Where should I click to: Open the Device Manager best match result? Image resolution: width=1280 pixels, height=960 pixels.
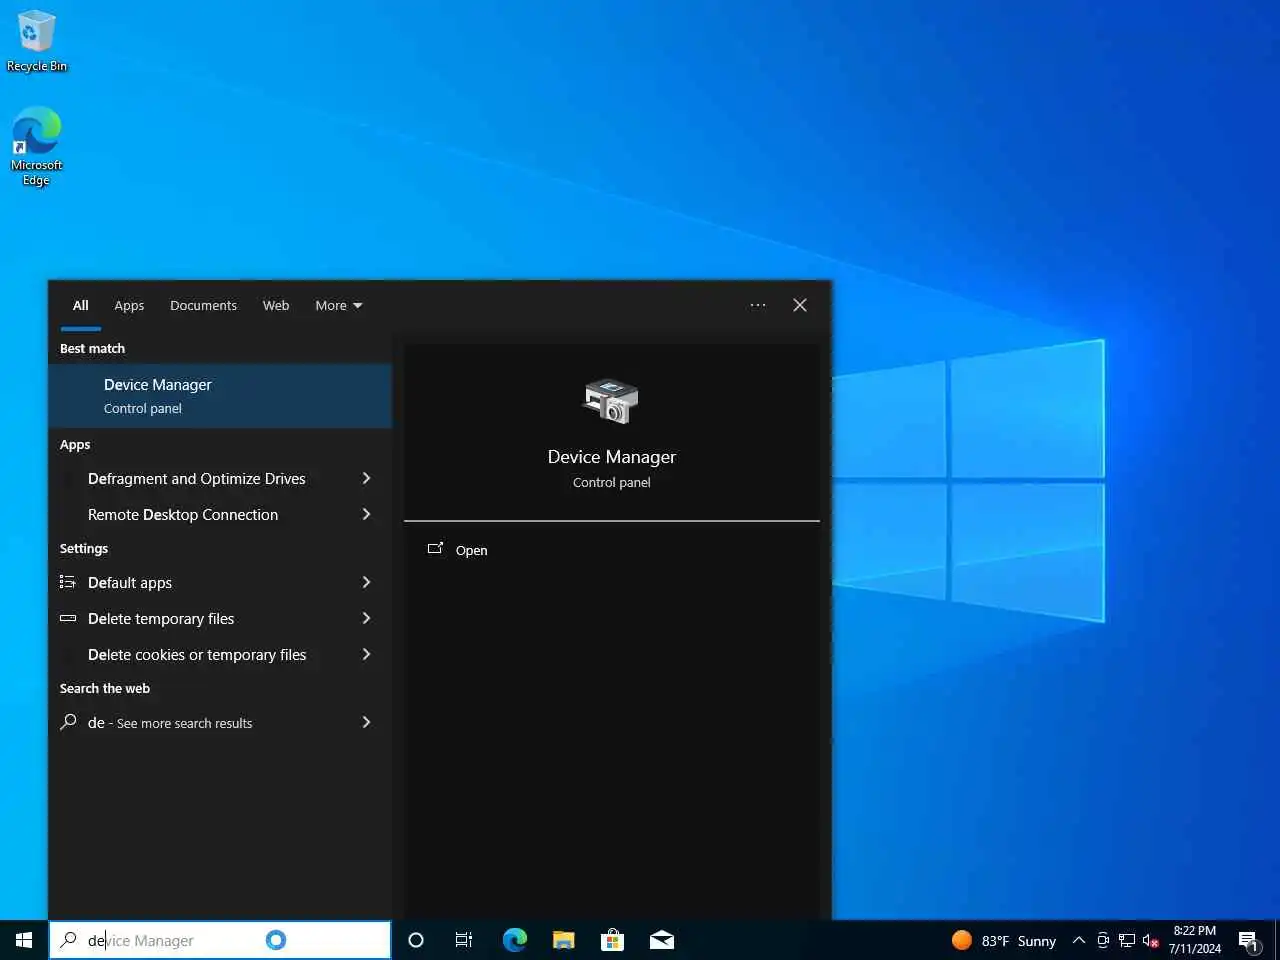pyautogui.click(x=220, y=396)
